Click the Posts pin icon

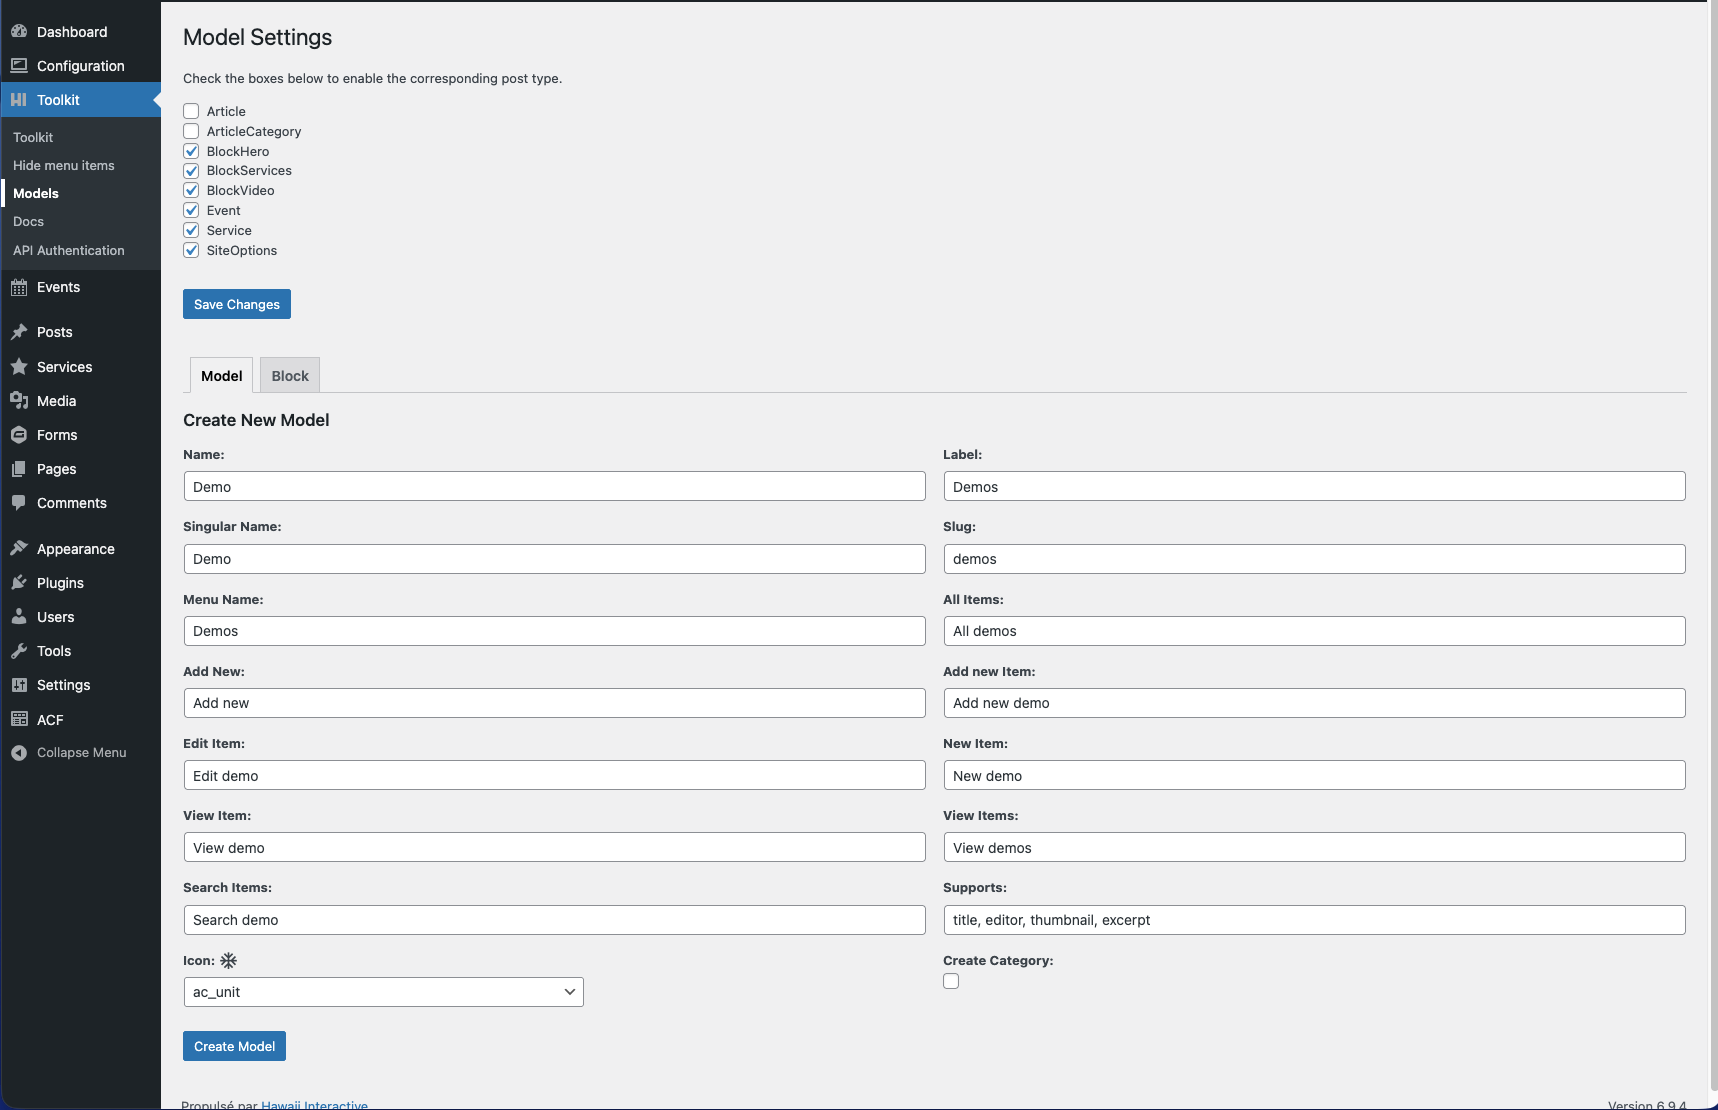point(19,332)
